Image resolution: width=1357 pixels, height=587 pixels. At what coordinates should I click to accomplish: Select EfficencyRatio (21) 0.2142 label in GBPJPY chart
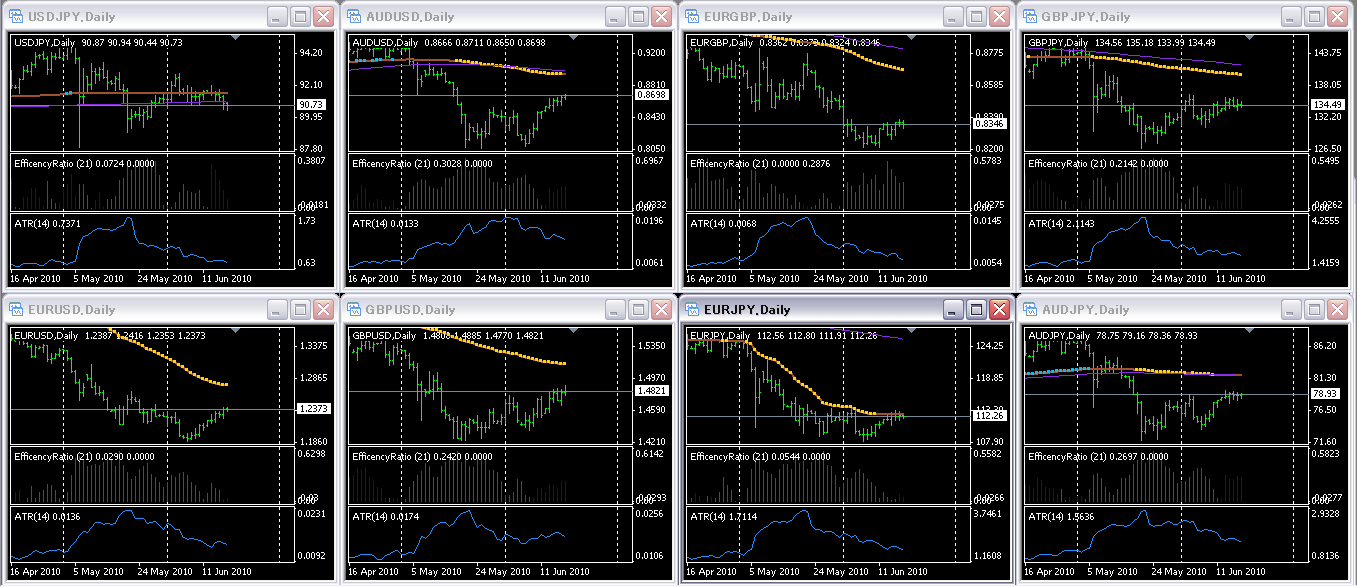pos(1099,163)
